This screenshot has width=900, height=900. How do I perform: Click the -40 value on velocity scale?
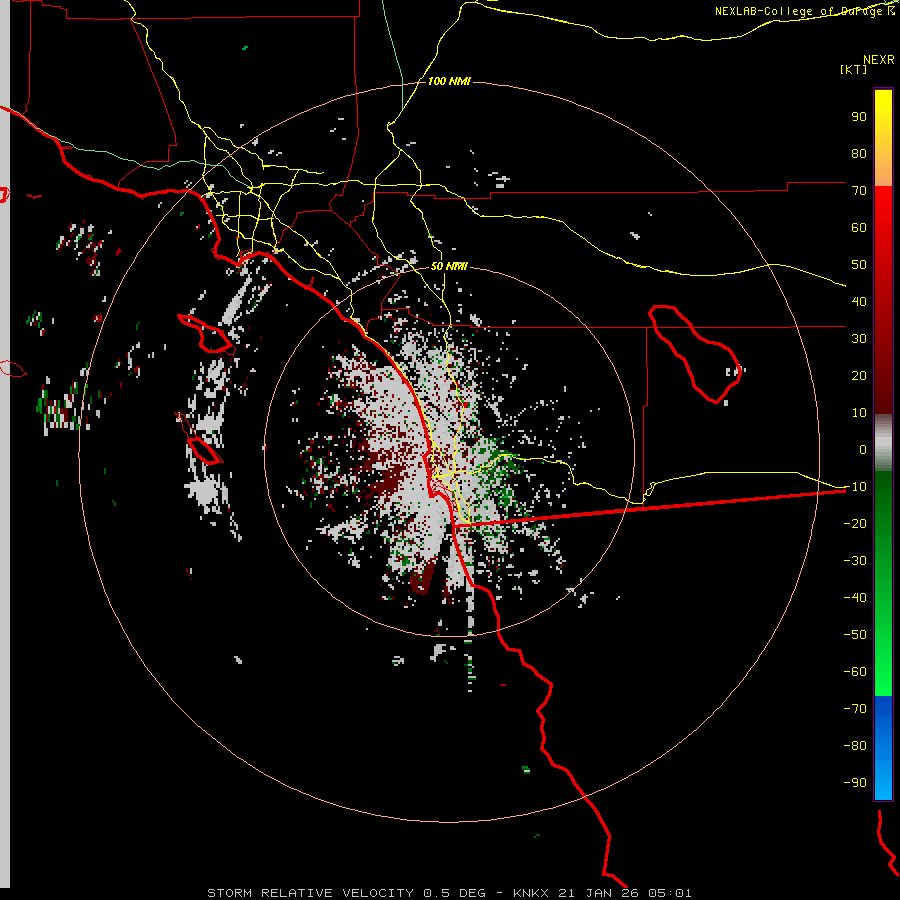point(855,598)
